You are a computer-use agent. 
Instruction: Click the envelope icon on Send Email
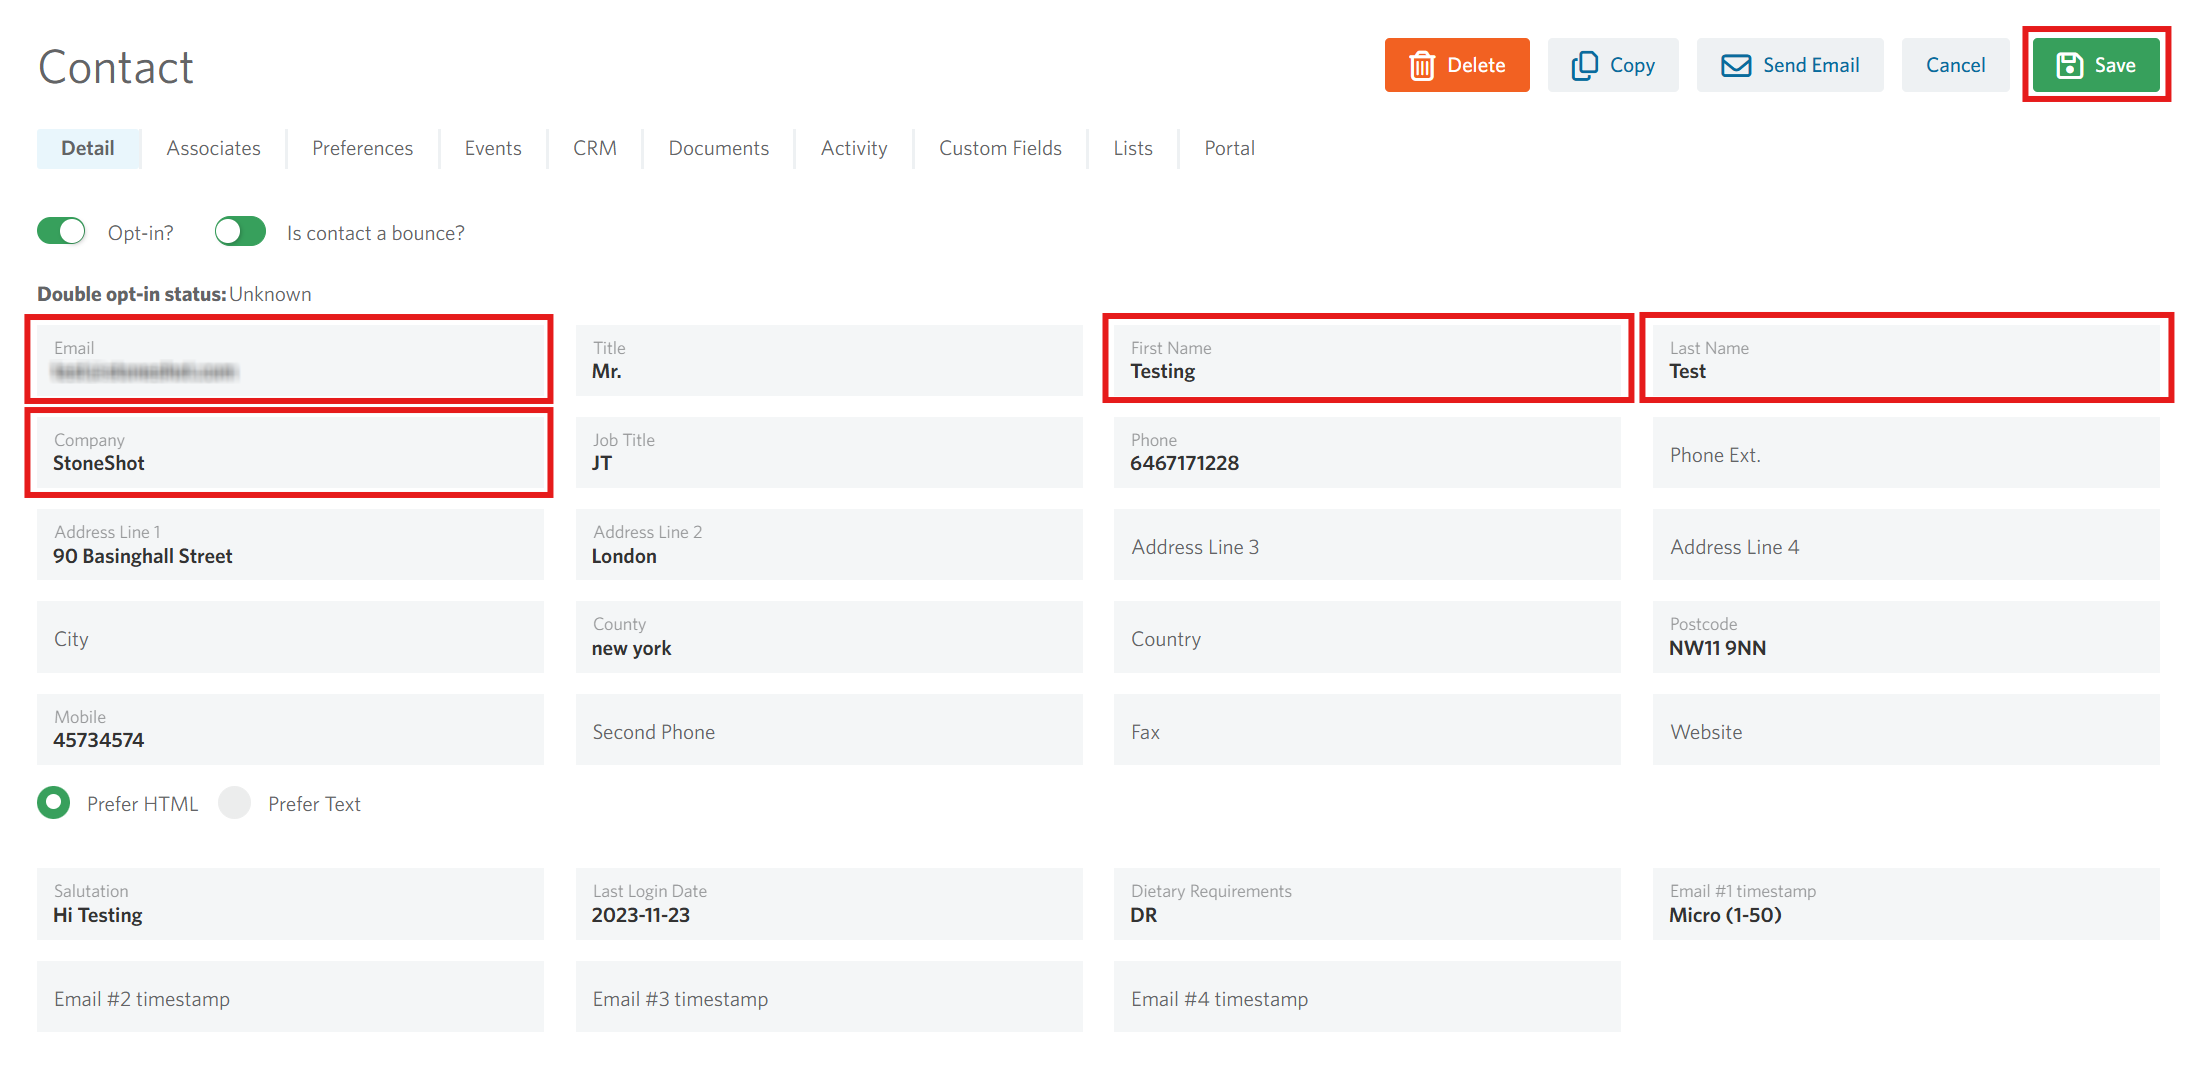[x=1736, y=66]
